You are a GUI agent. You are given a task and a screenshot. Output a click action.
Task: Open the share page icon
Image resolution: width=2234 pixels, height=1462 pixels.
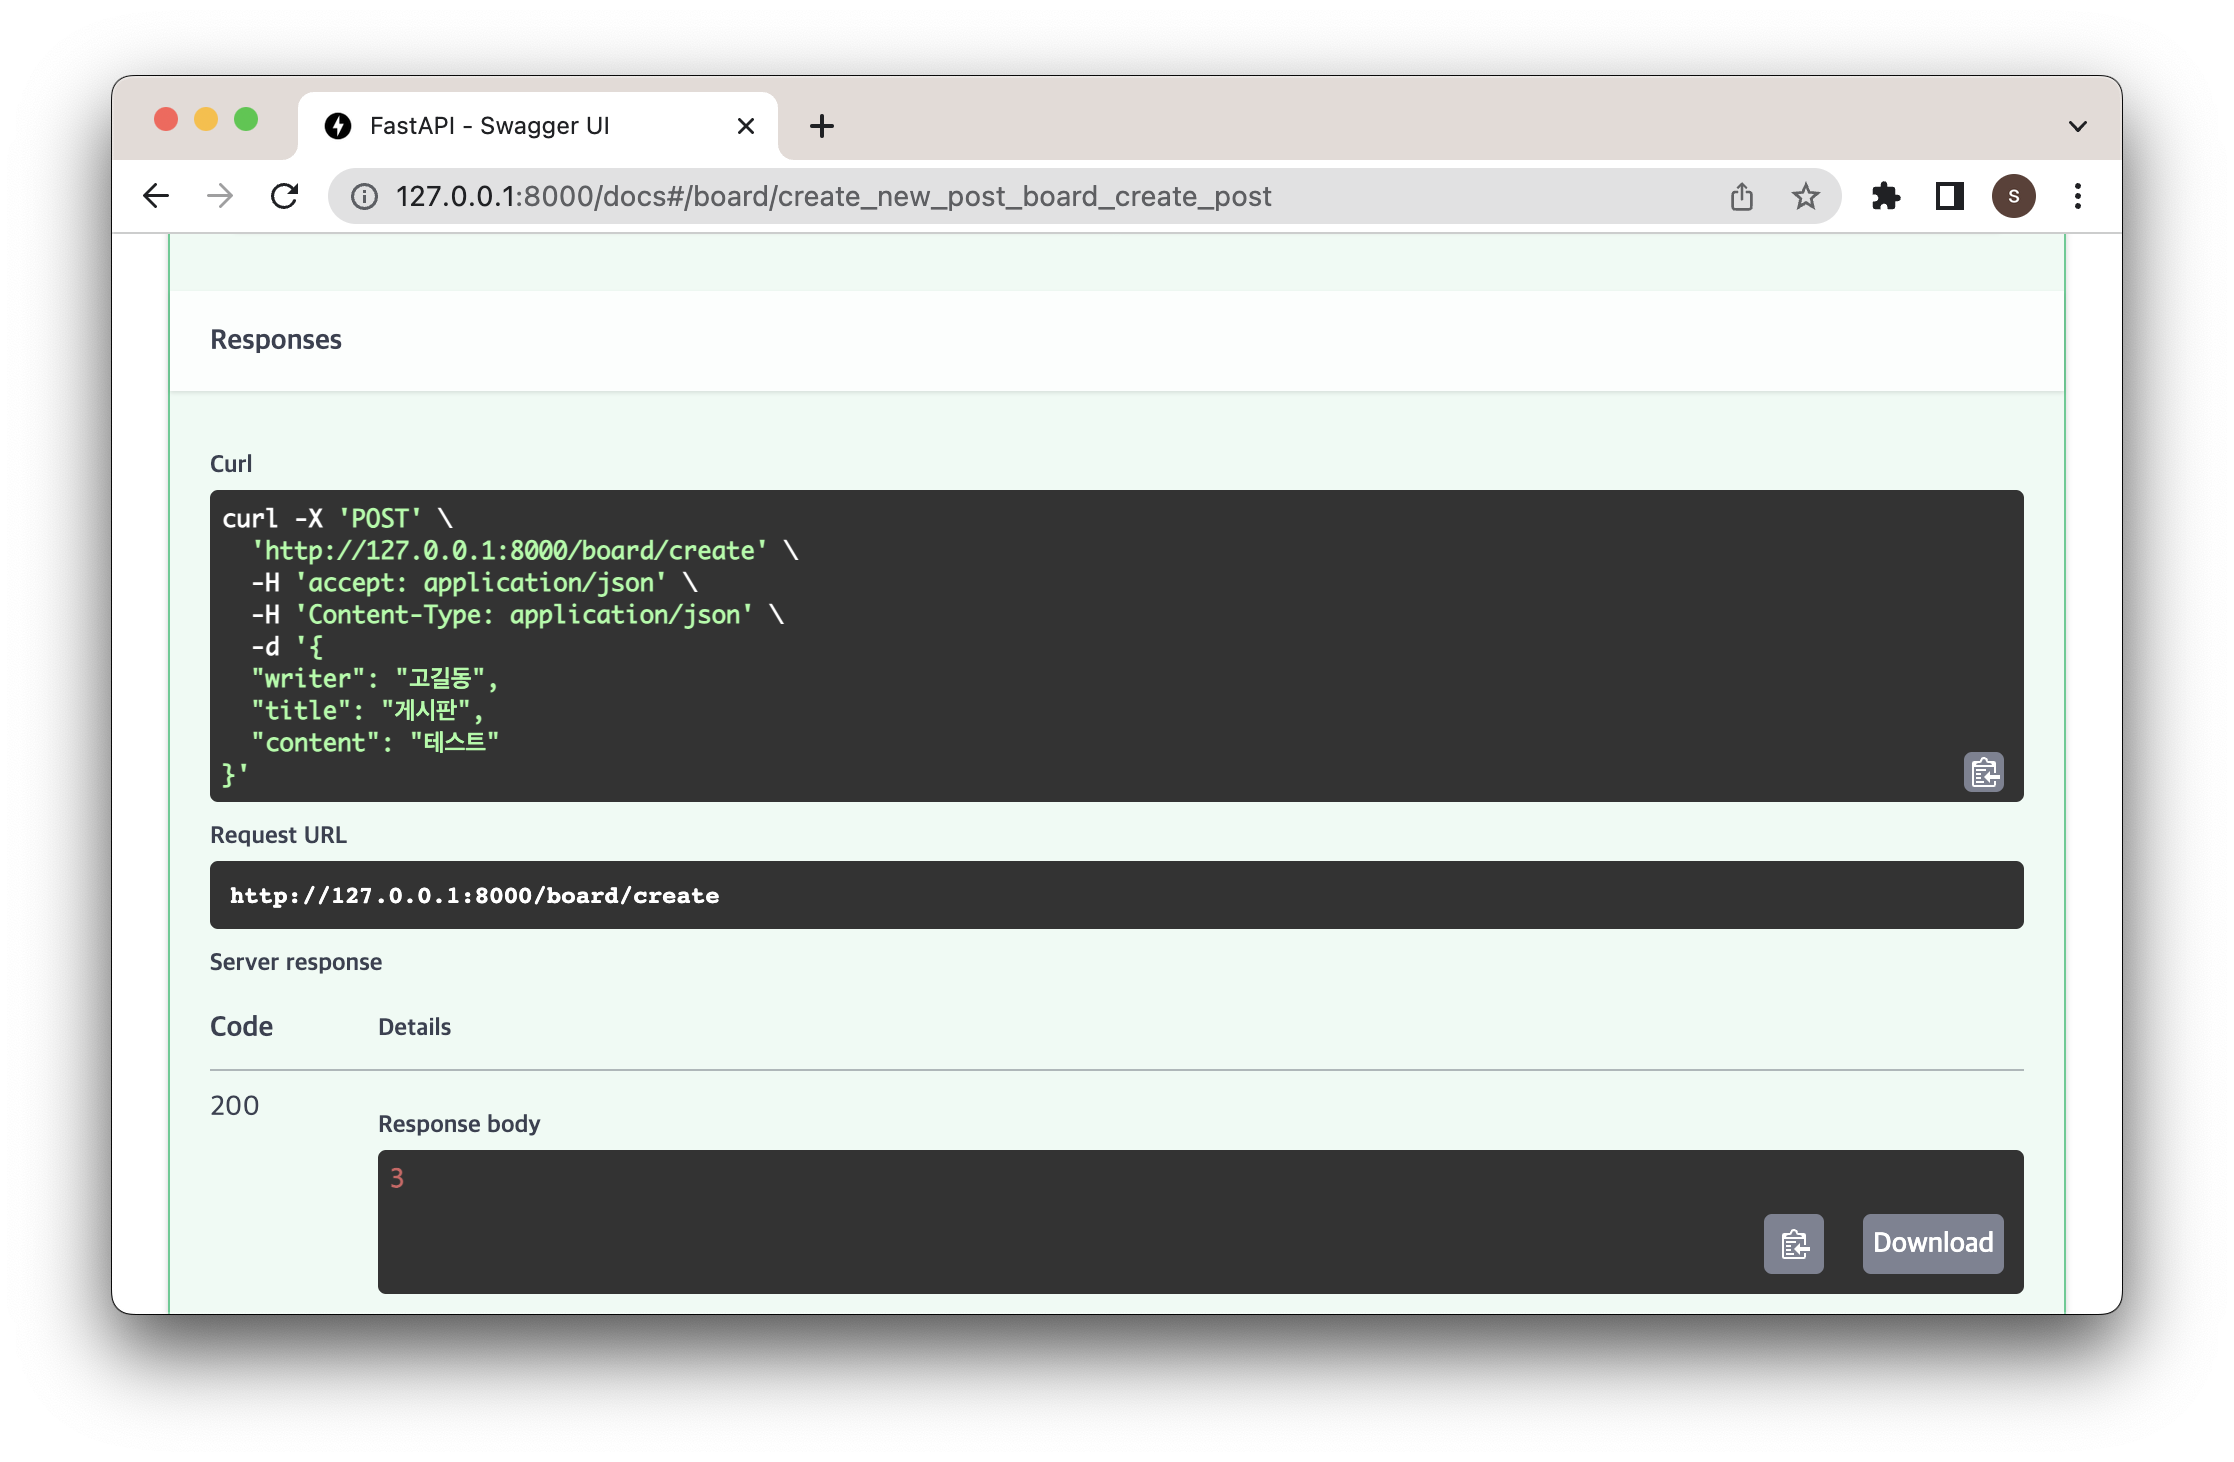pos(1742,196)
